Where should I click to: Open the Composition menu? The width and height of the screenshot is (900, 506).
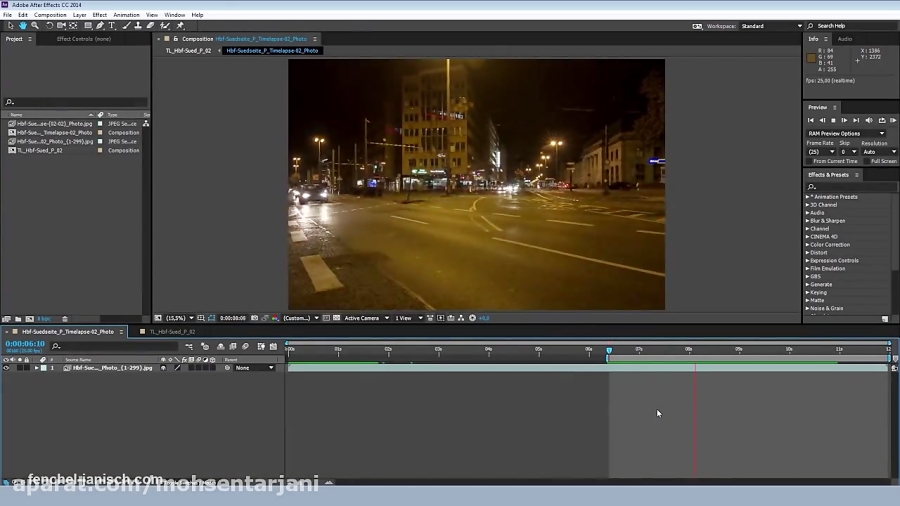click(50, 15)
